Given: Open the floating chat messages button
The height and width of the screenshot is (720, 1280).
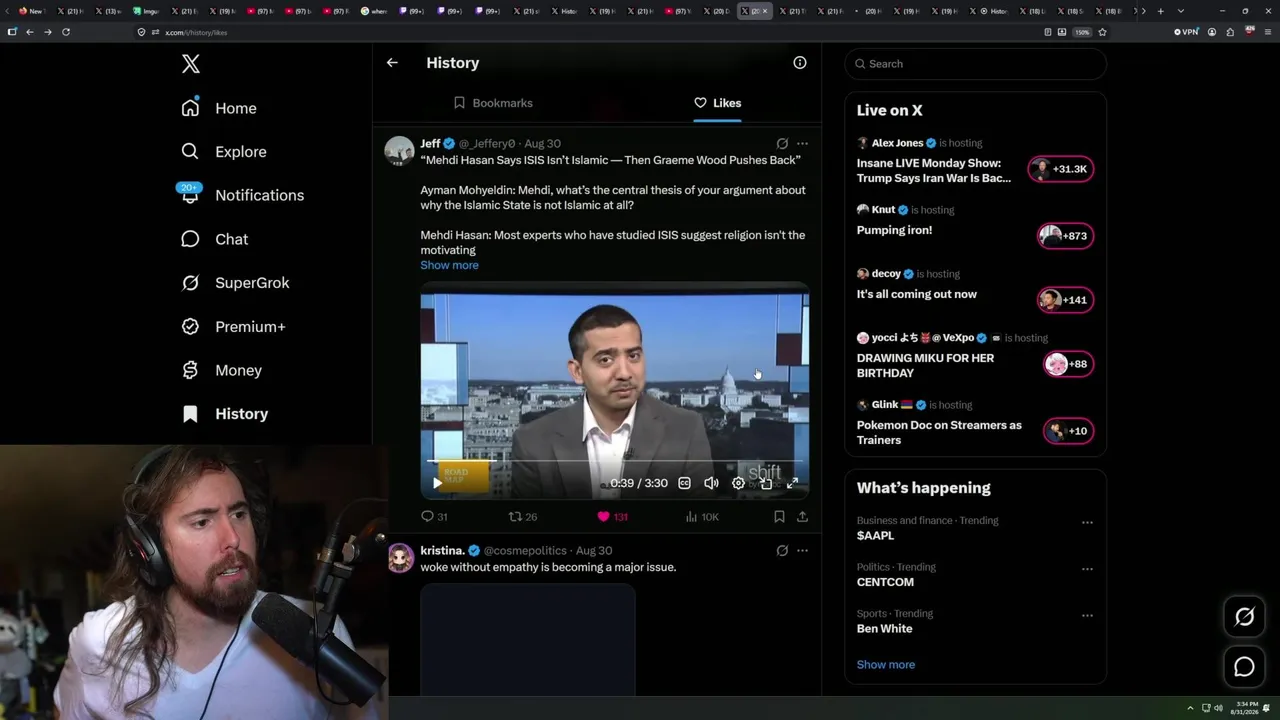Looking at the screenshot, I should [1244, 667].
